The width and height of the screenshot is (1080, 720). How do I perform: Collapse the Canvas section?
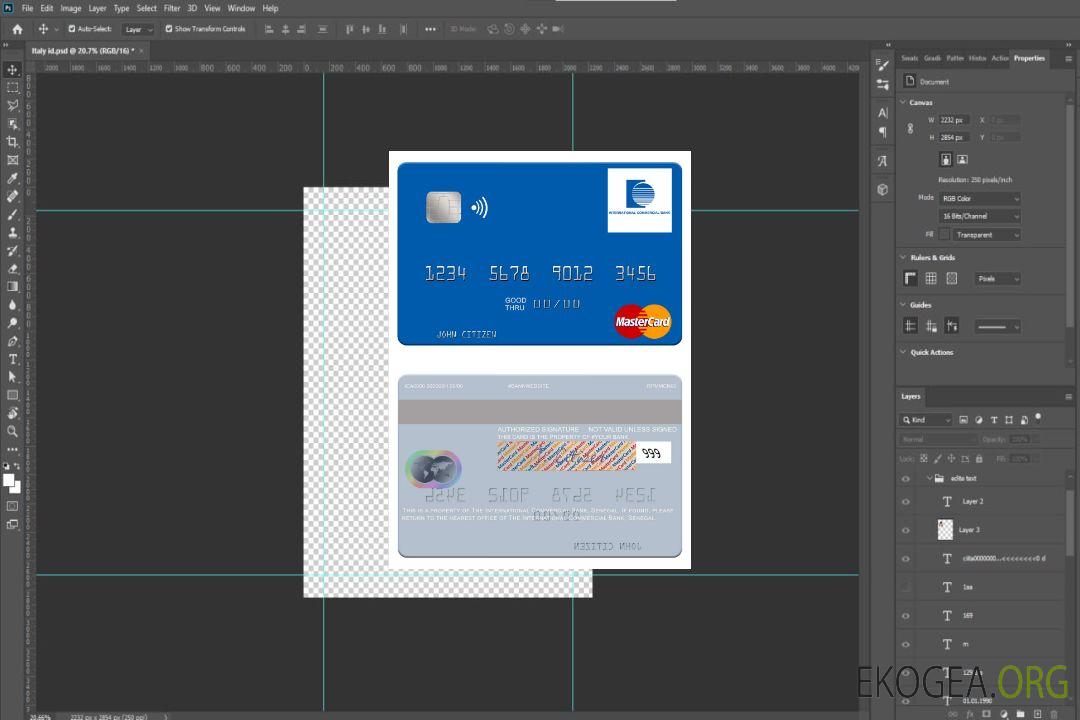coord(903,102)
